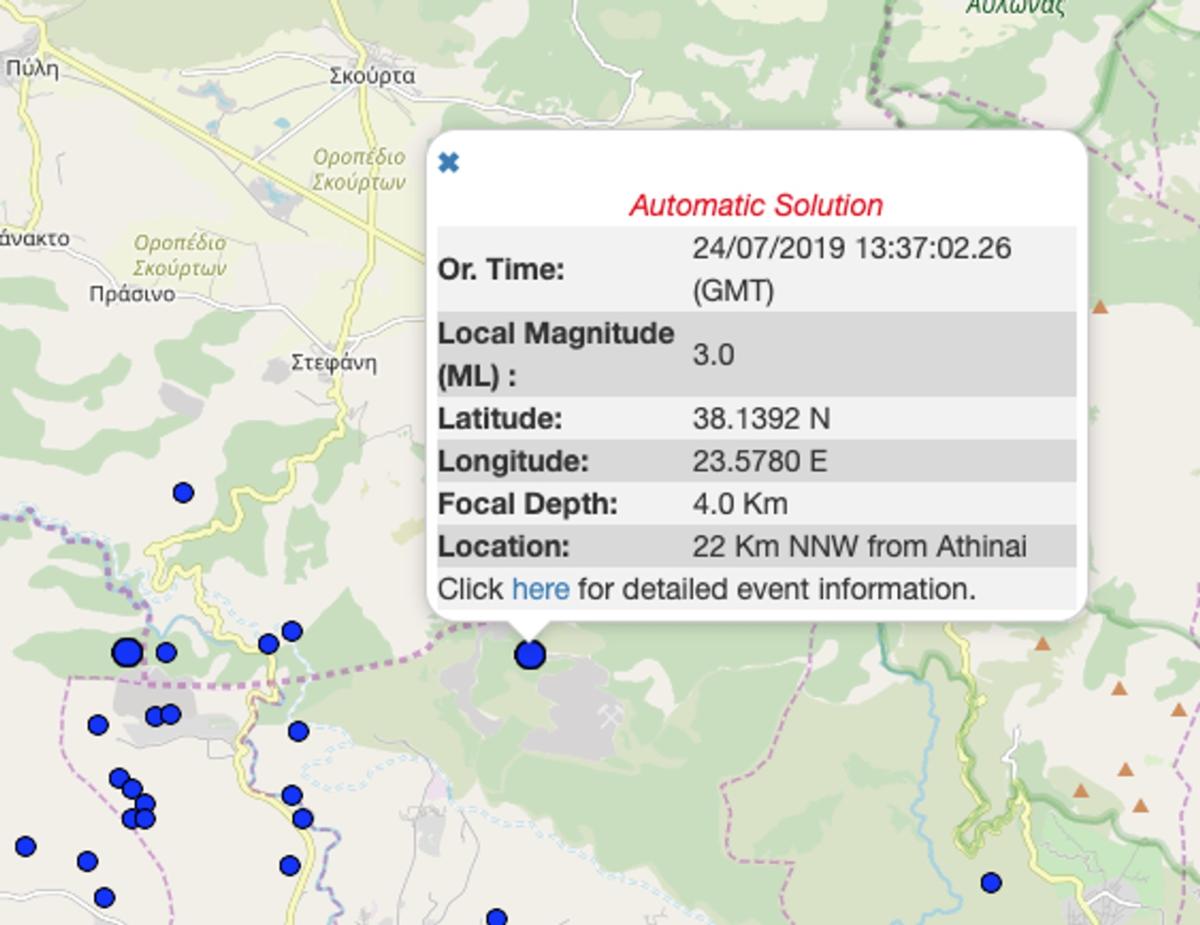The width and height of the screenshot is (1200, 925).
Task: Click the Σκούρτα town label
Action: point(372,76)
